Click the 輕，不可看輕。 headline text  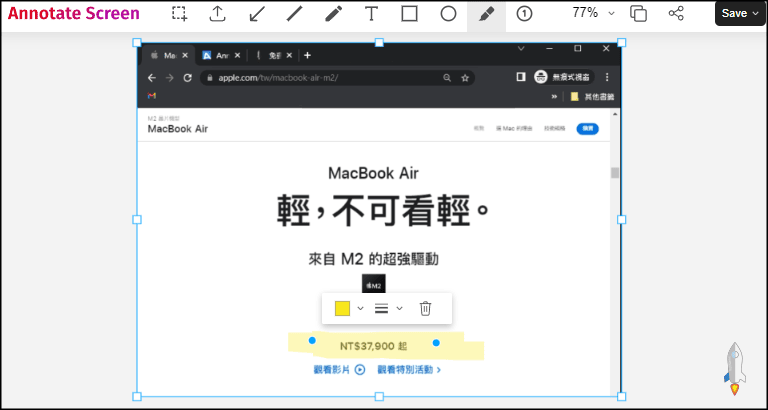383,211
